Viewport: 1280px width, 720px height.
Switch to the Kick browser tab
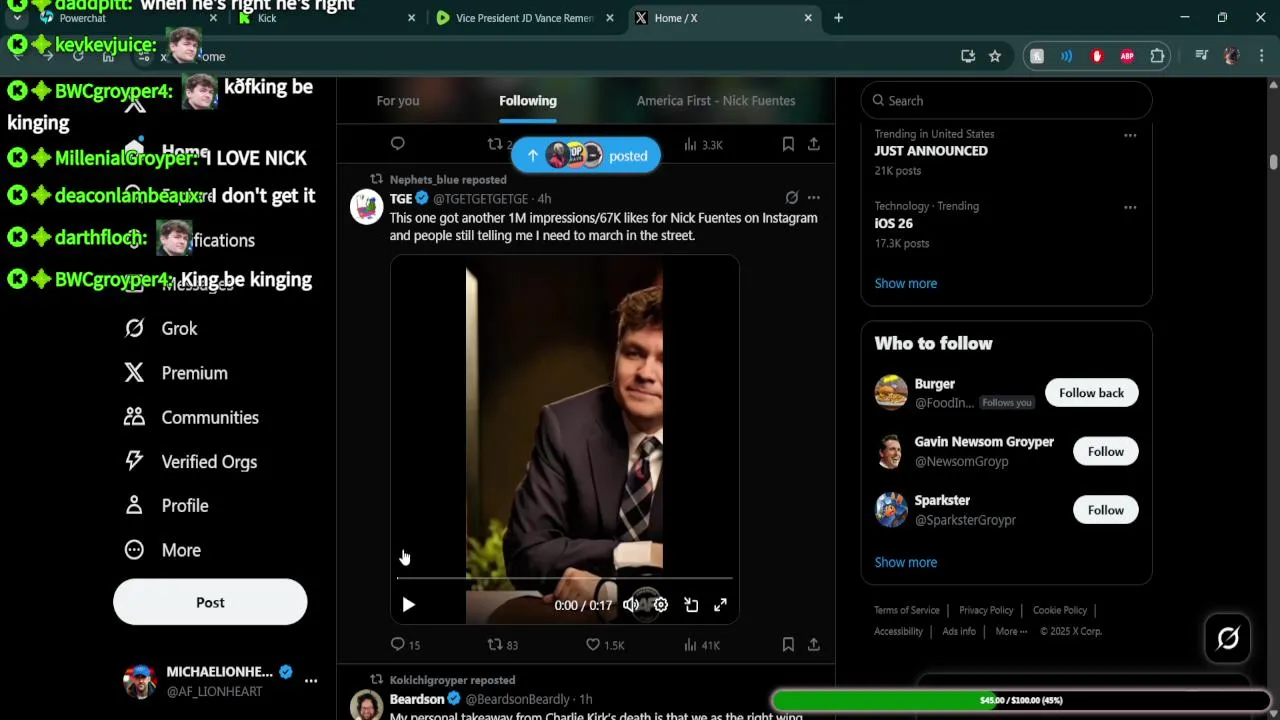pyautogui.click(x=327, y=18)
